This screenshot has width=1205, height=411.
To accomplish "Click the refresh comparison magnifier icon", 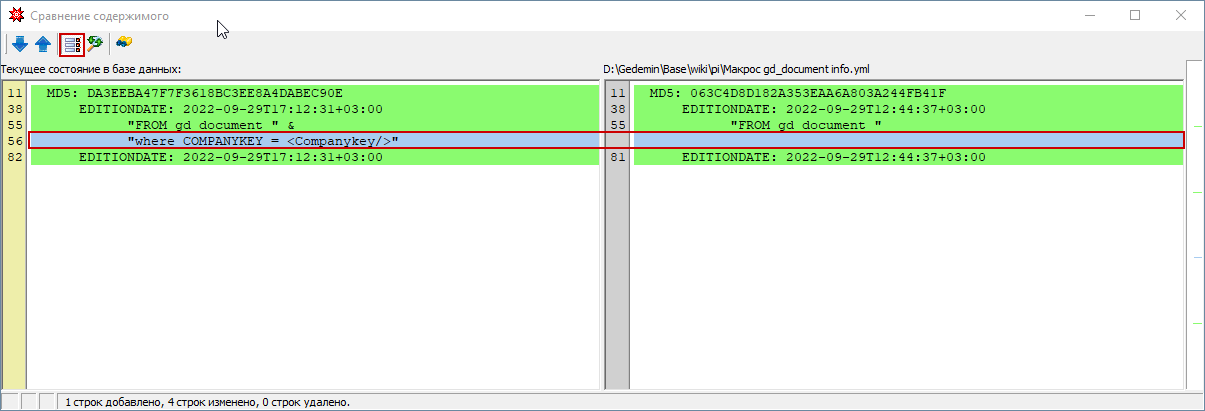I will click(96, 43).
